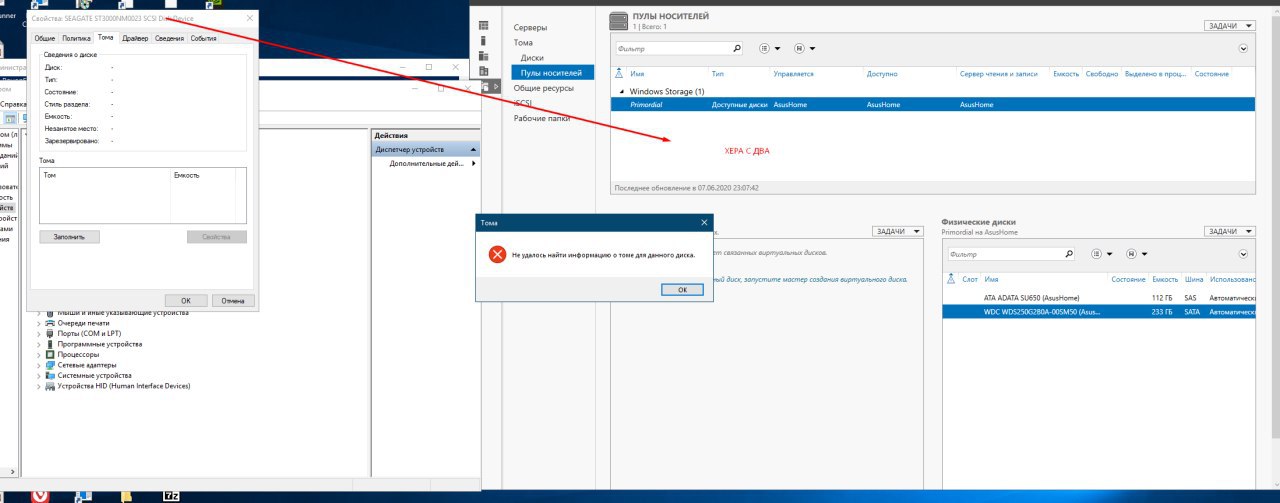Expand Порты (COM и LPT) node
The image size is (1280, 503).
39,333
